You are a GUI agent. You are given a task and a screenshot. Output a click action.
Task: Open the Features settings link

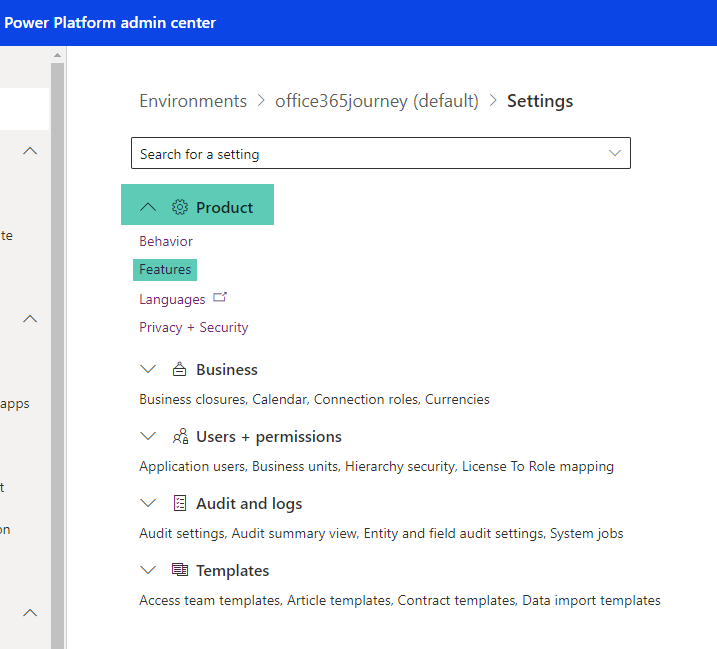(165, 269)
